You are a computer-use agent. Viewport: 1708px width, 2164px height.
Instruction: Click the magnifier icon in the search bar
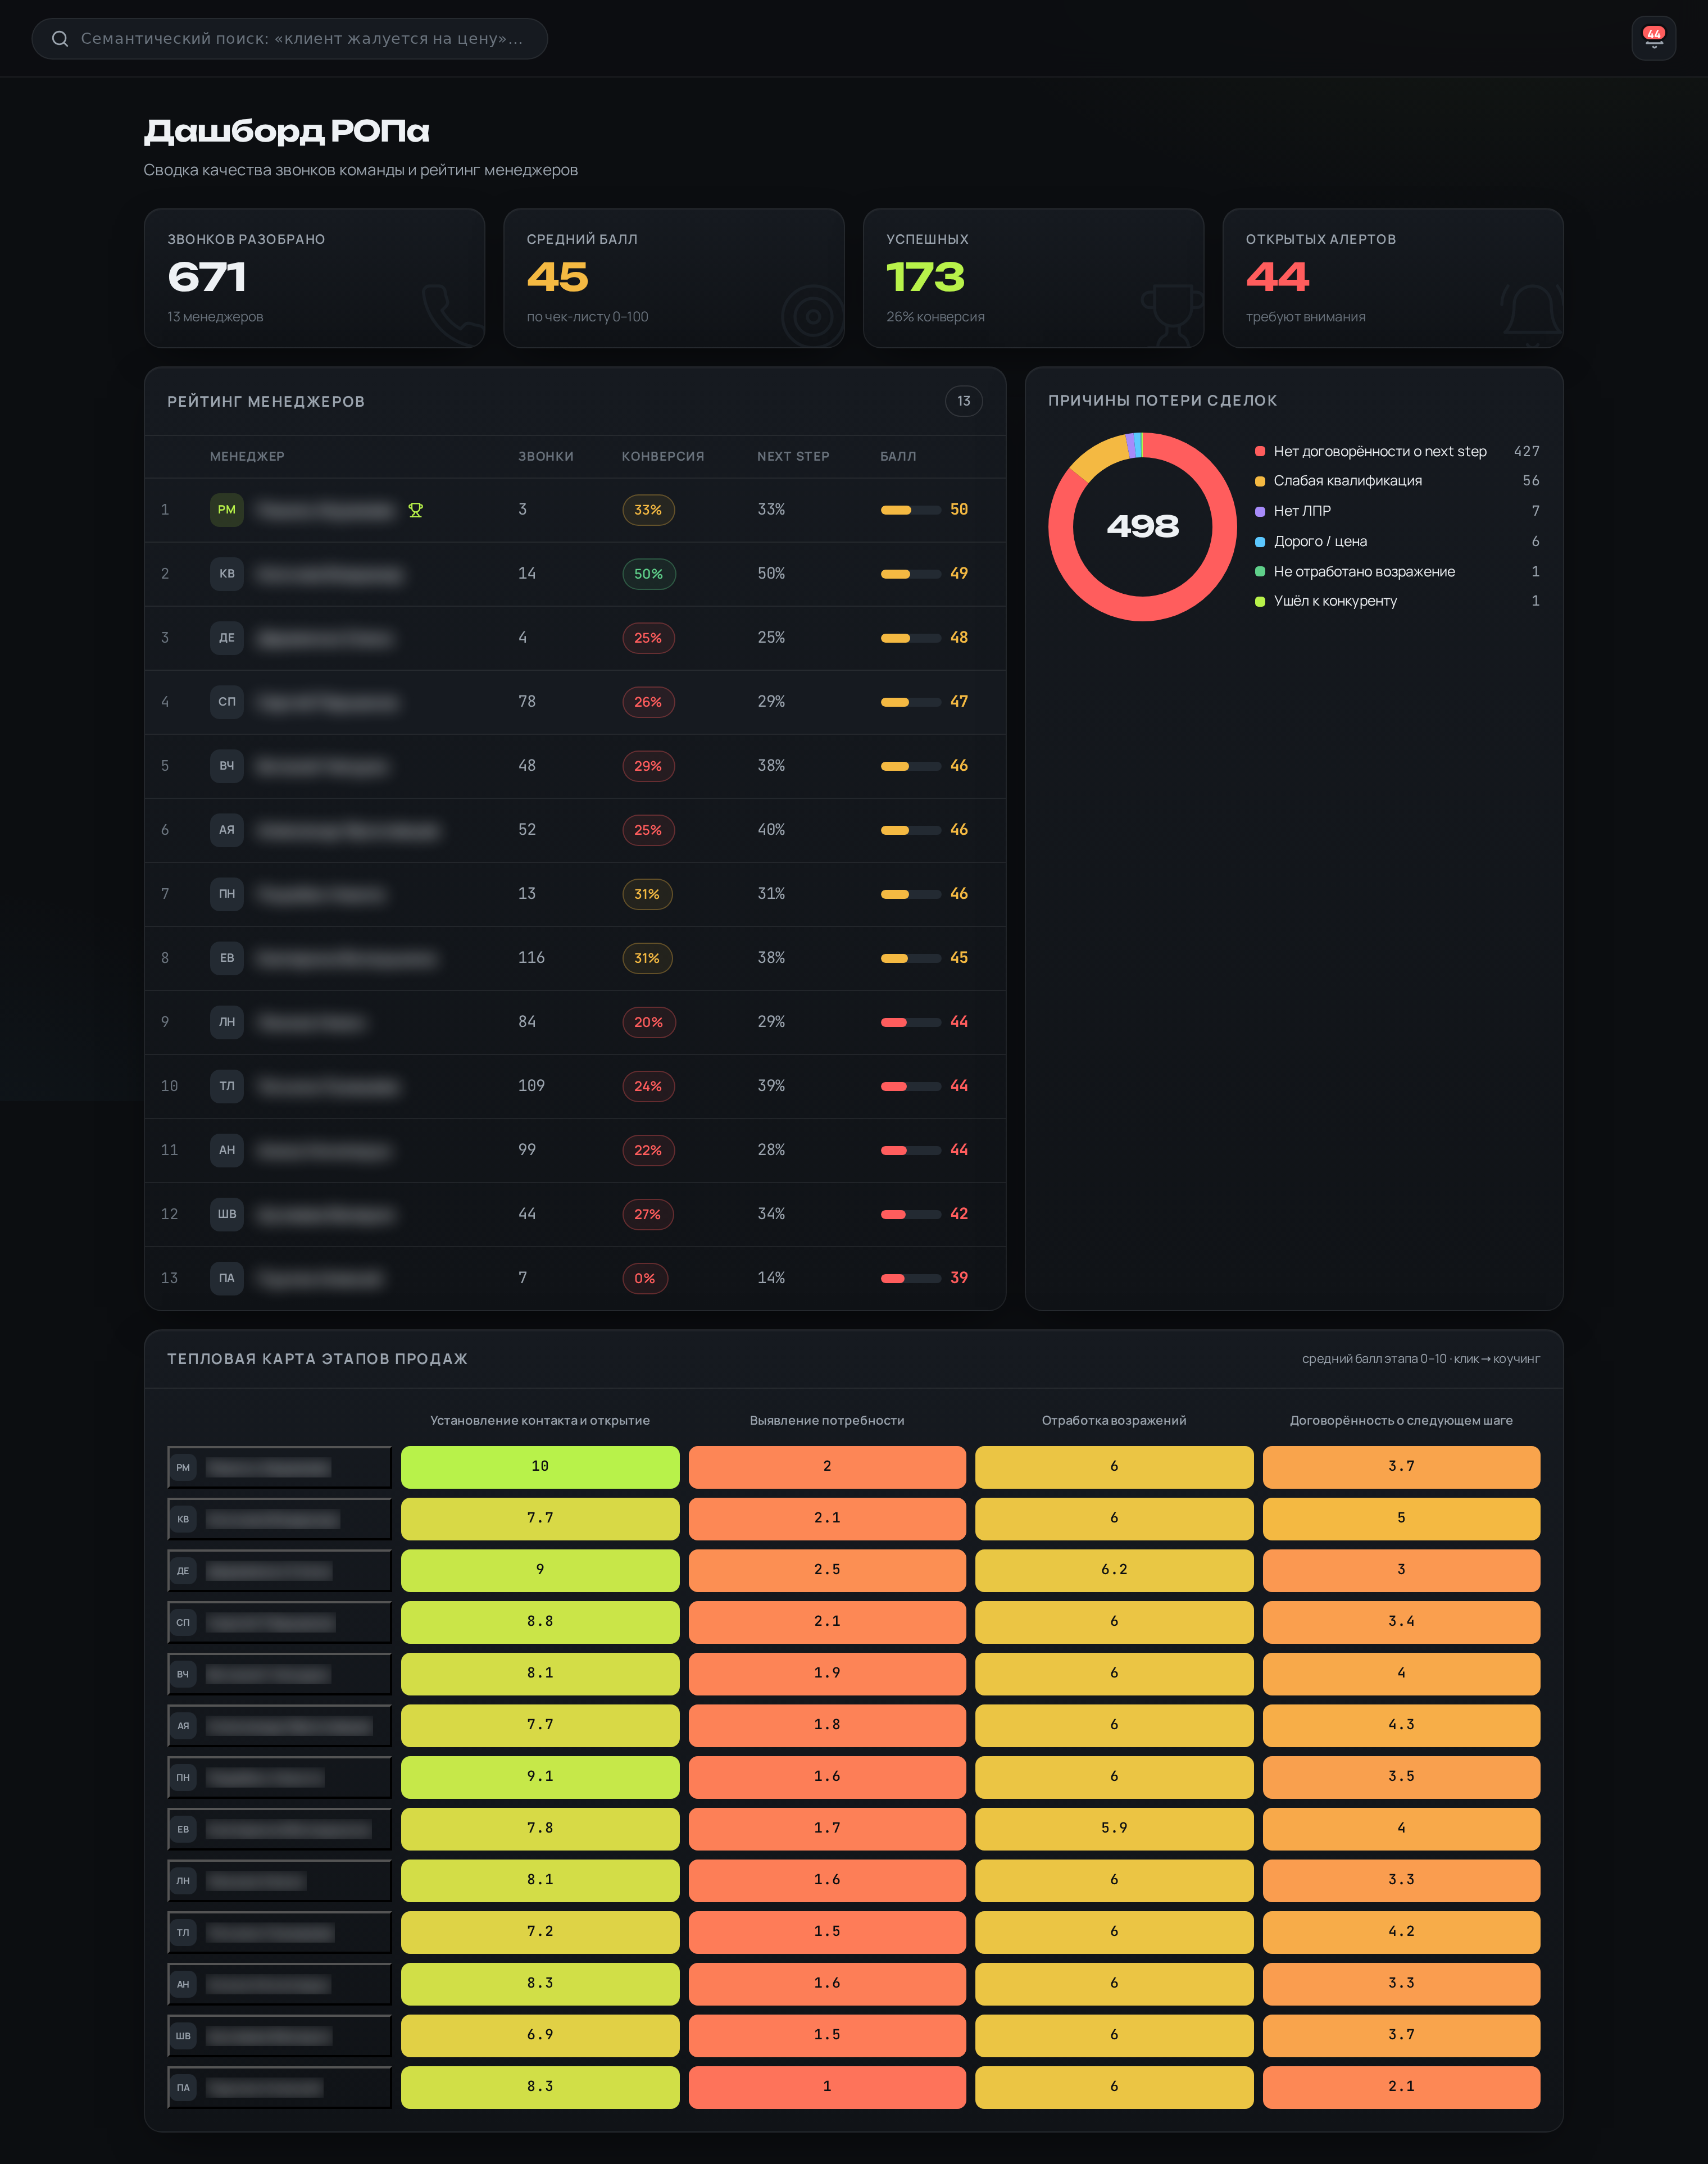coord(60,39)
